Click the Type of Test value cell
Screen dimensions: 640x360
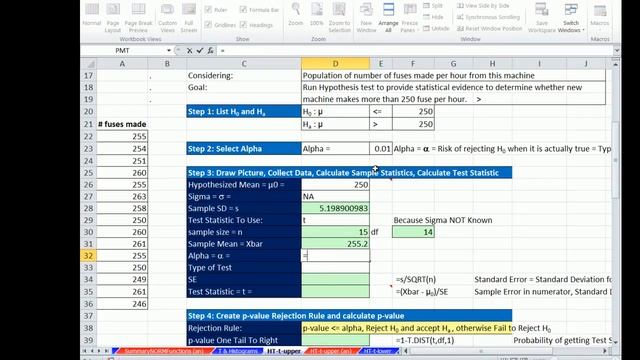click(335, 268)
